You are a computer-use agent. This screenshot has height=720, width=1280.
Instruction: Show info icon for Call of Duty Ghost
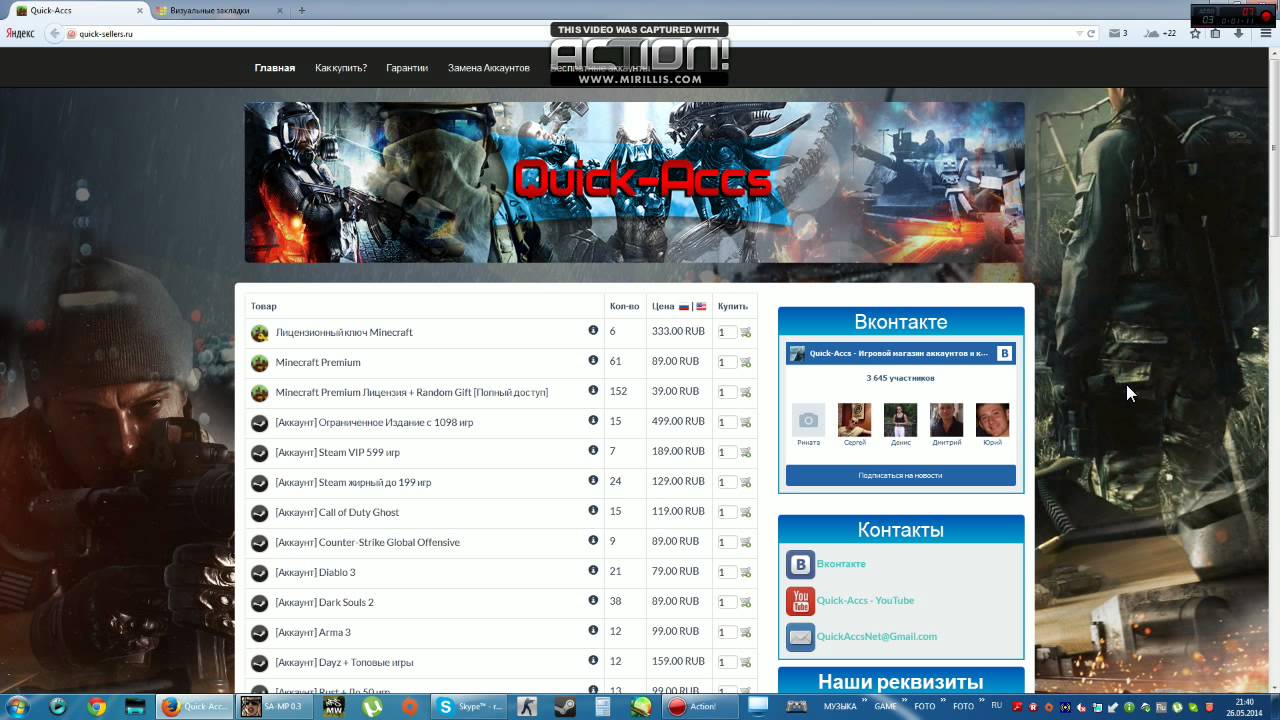593,510
